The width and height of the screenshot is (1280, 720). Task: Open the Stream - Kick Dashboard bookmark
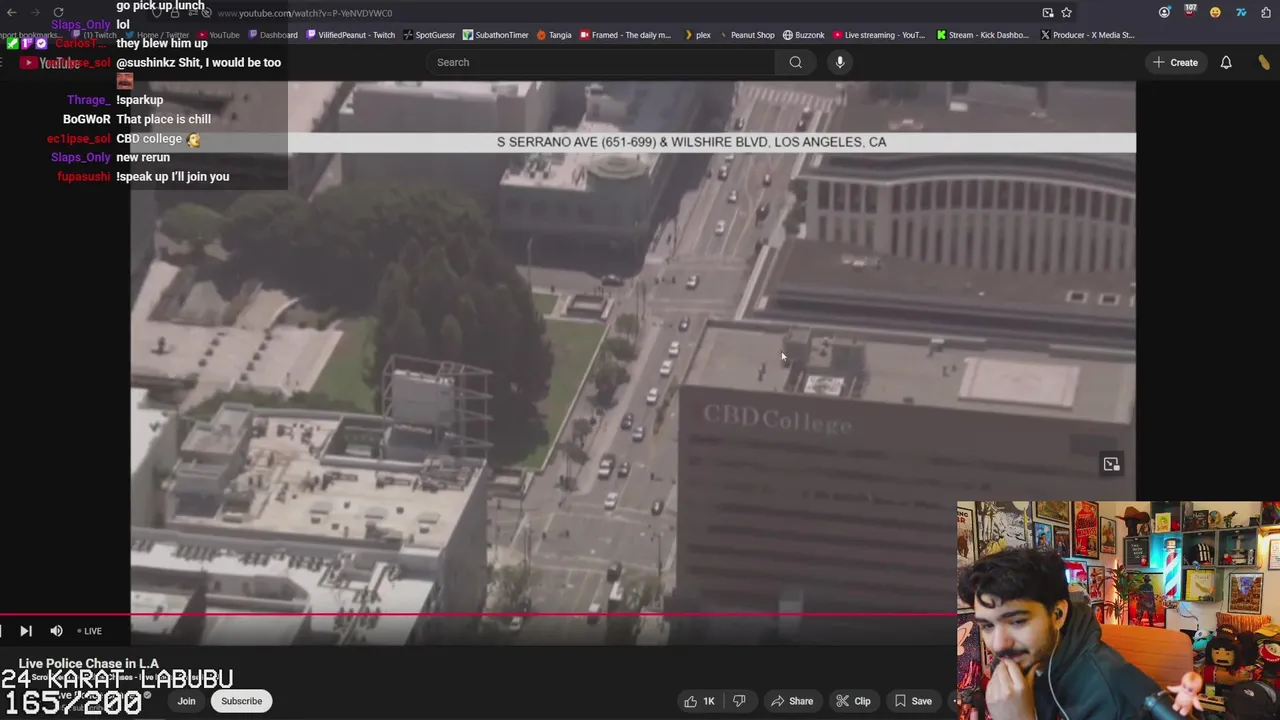point(983,35)
